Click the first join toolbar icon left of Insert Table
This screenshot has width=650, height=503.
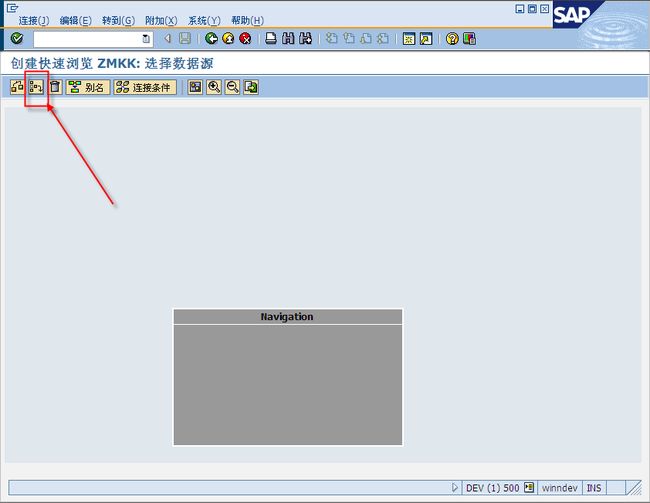pos(17,87)
